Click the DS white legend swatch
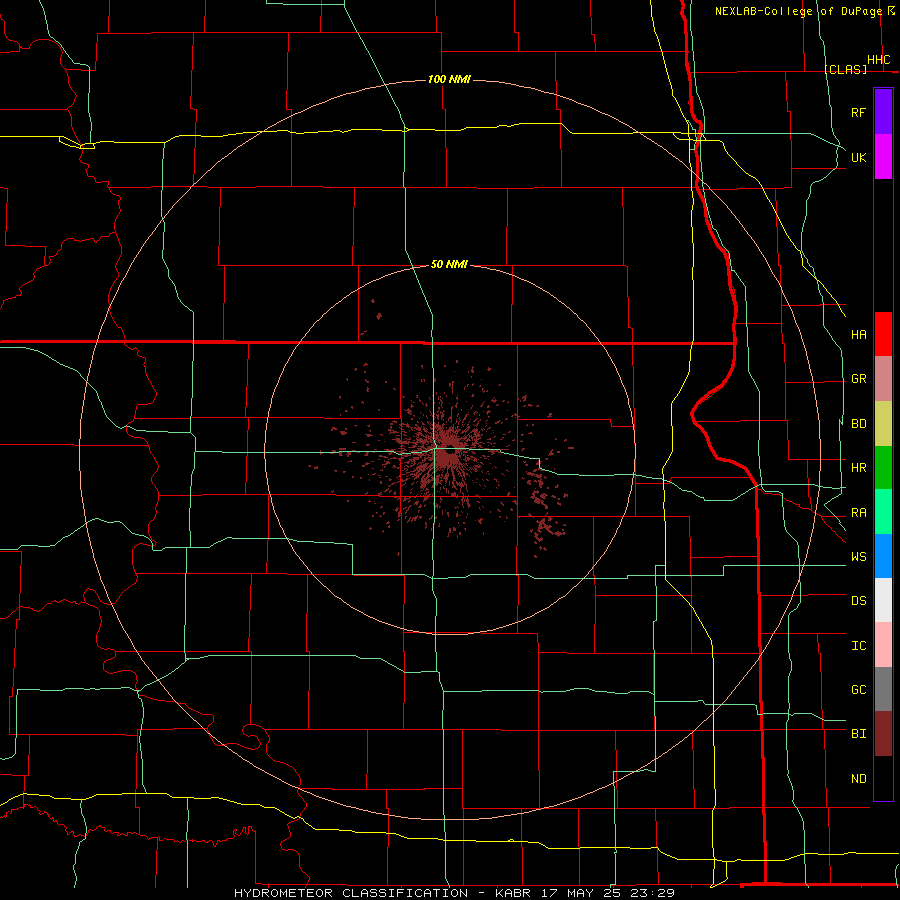Viewport: 900px width, 900px height. (883, 600)
